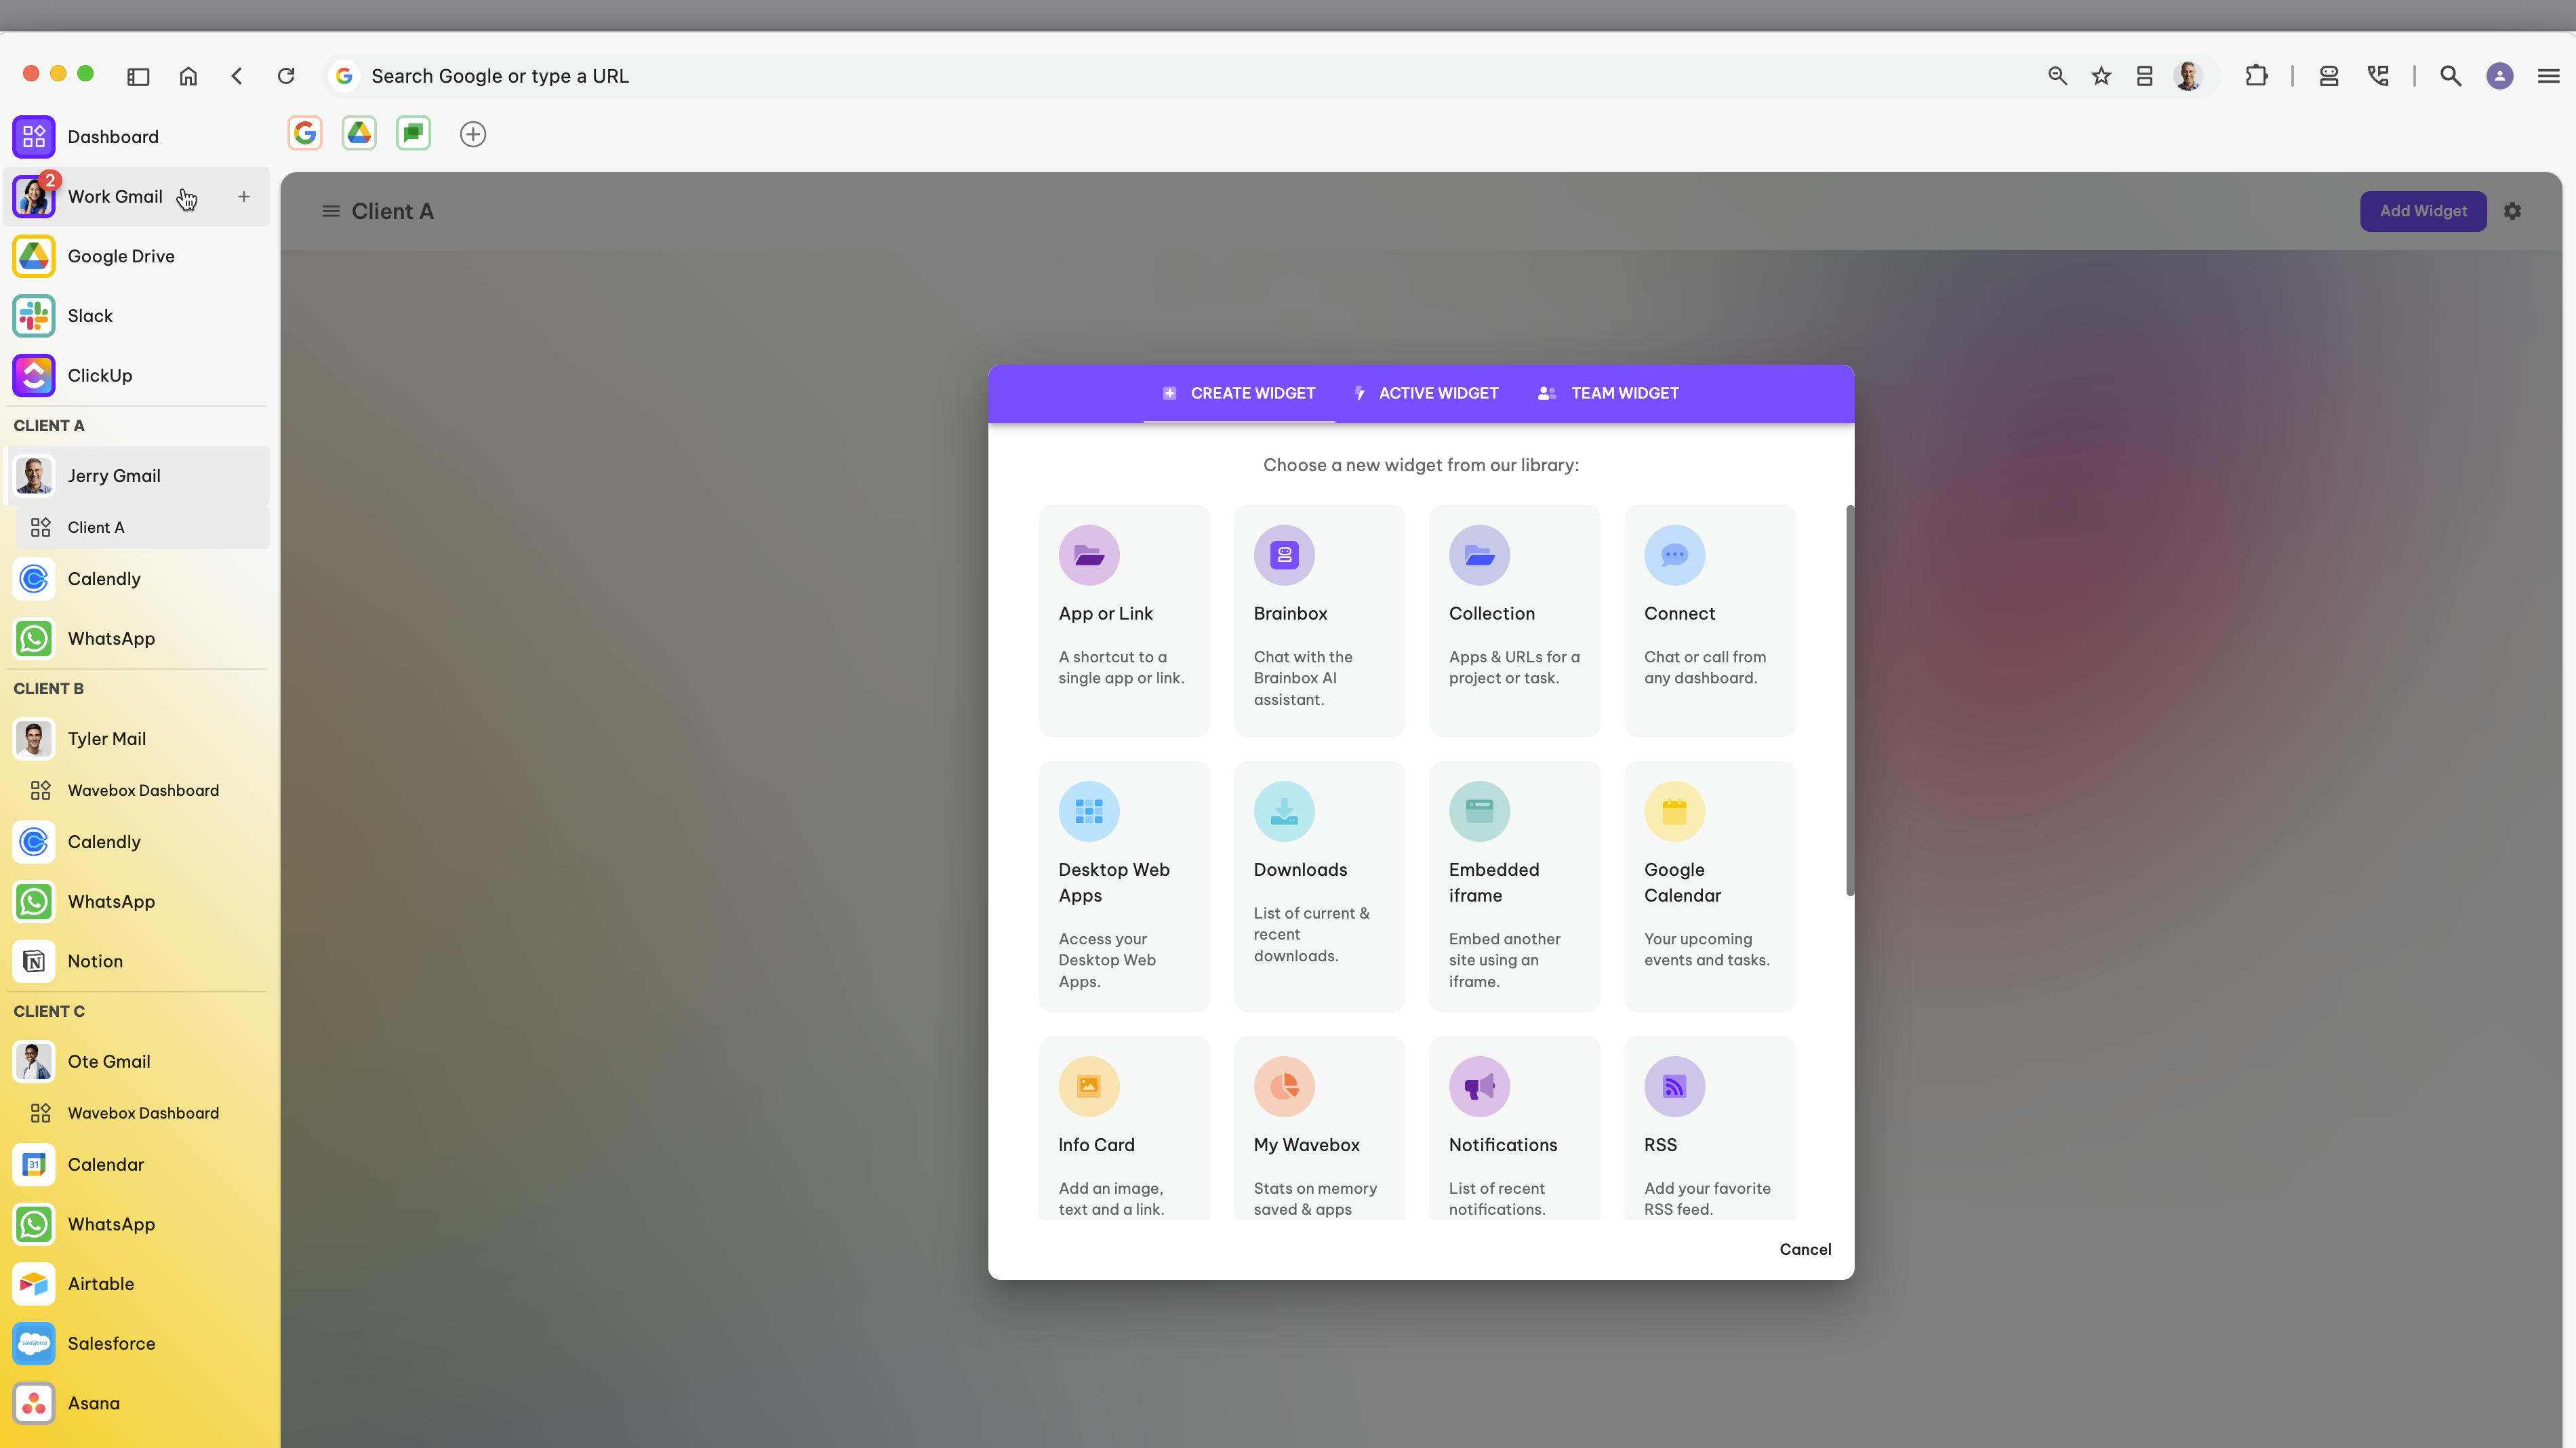Choose the Info Card widget
The width and height of the screenshot is (2576, 1448).
(x=1124, y=1129)
